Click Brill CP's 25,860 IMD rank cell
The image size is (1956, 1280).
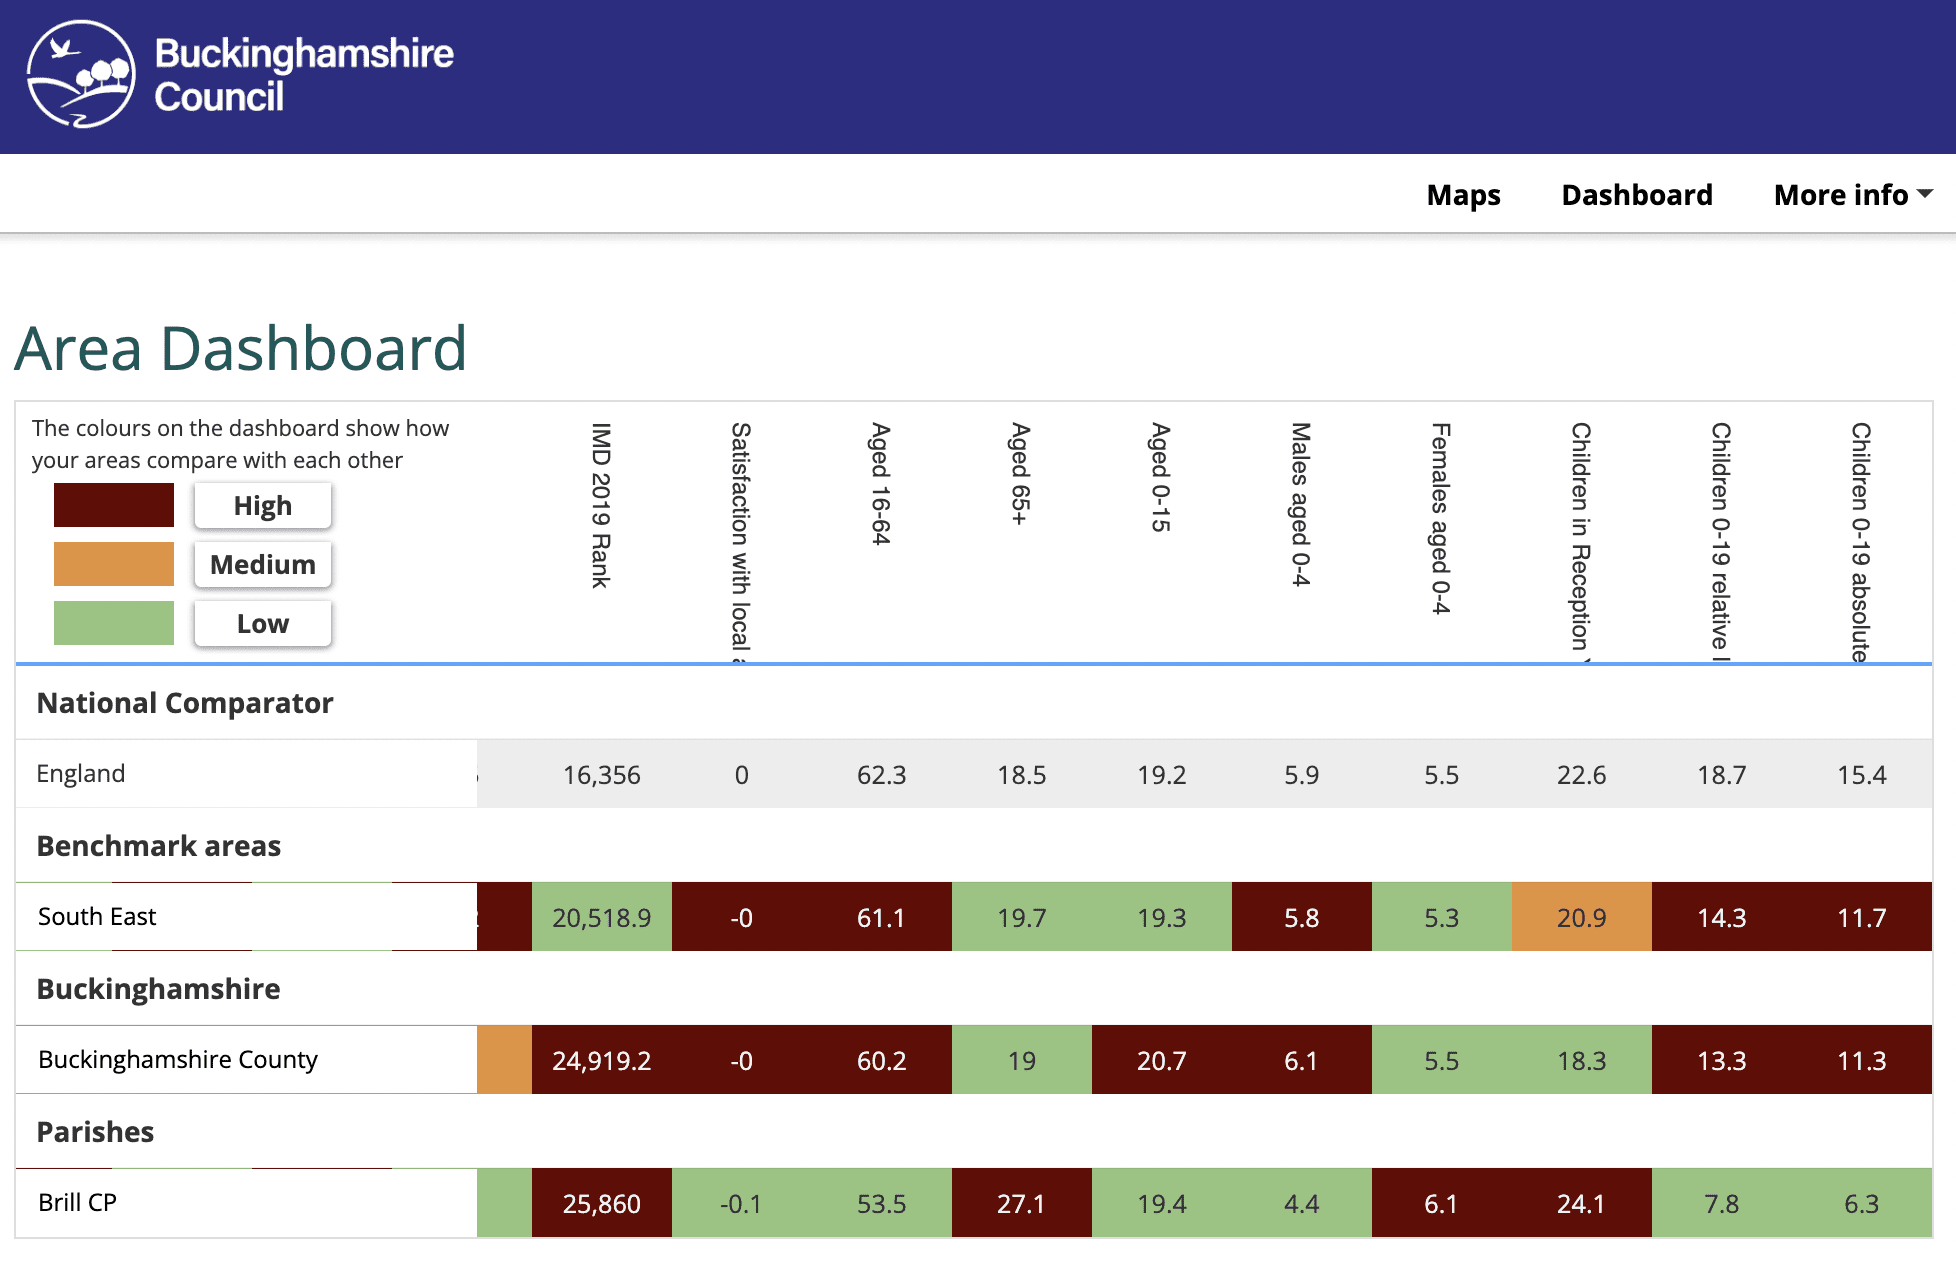tap(601, 1204)
